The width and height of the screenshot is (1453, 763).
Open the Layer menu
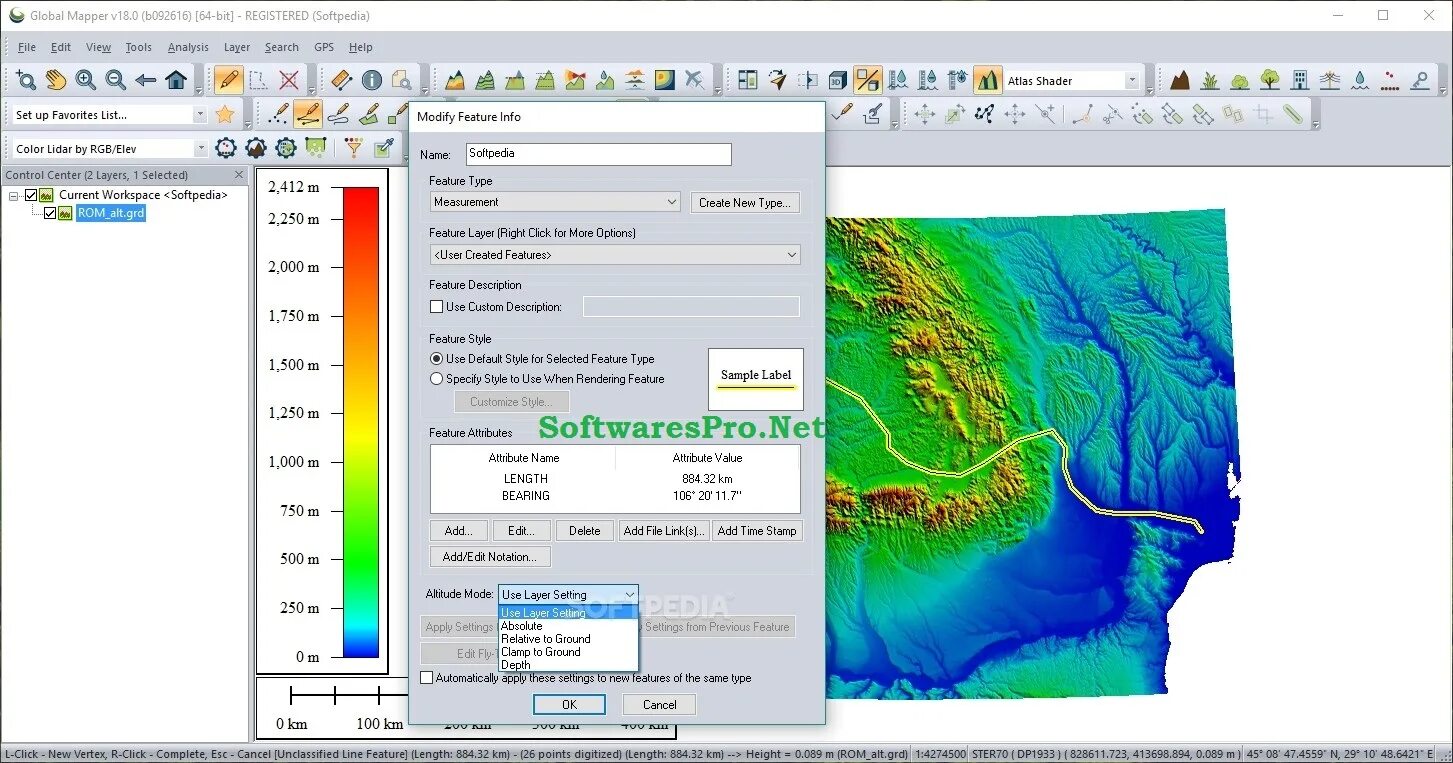click(237, 47)
